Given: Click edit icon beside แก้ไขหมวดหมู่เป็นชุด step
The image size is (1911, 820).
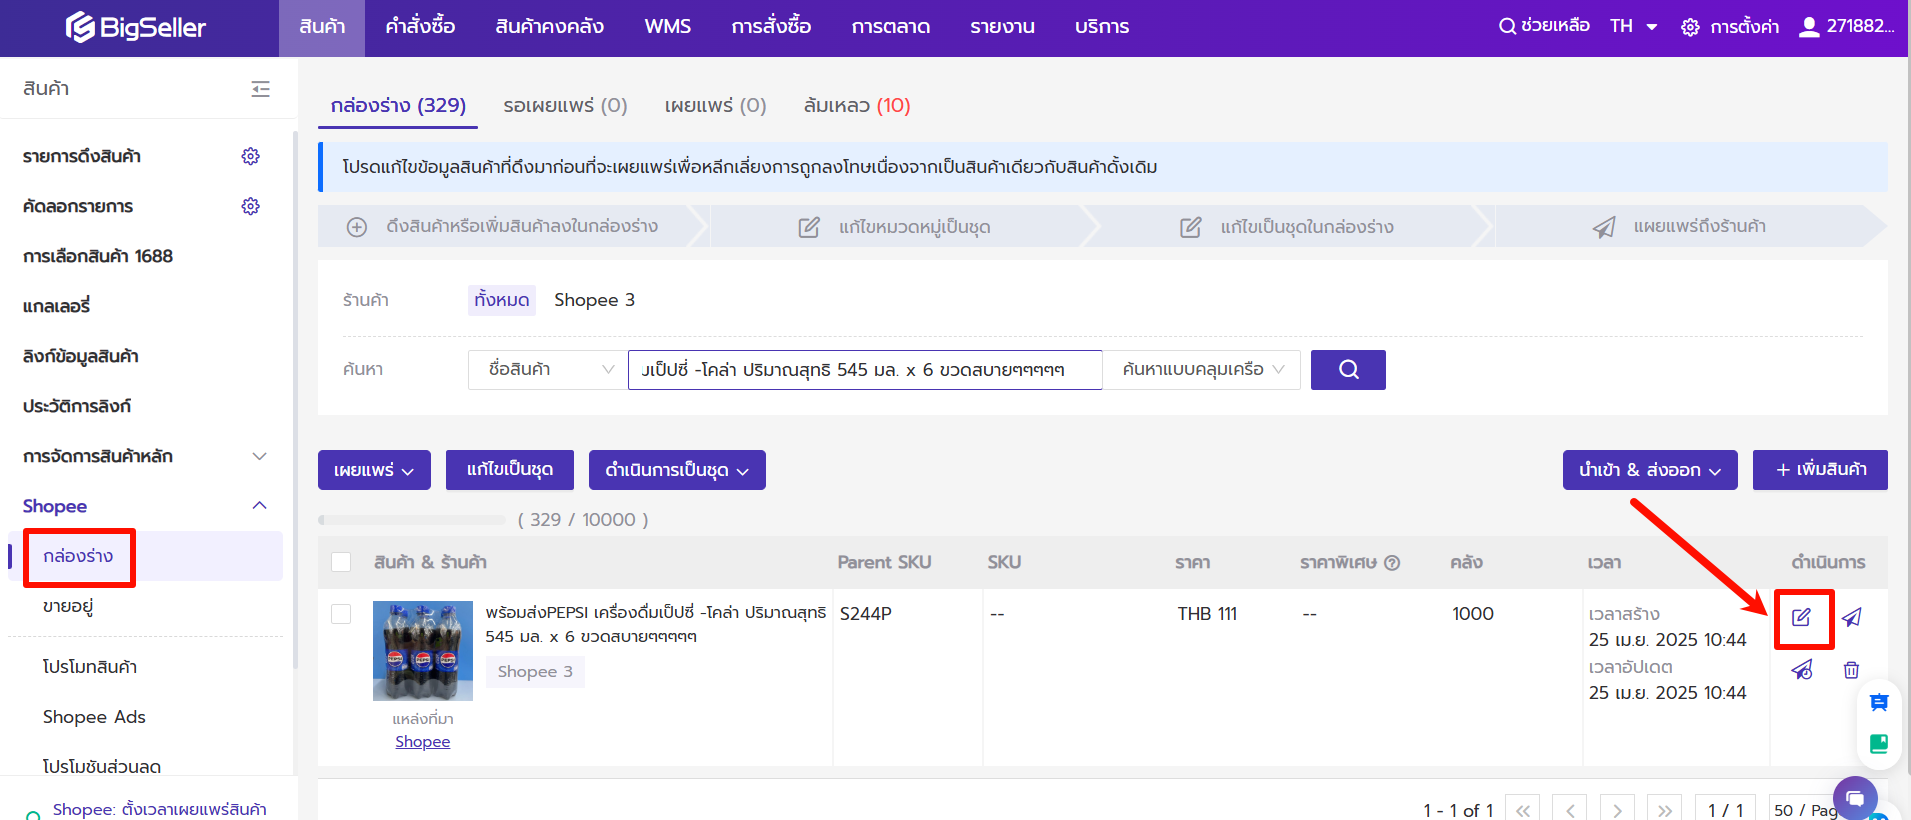Looking at the screenshot, I should (809, 227).
